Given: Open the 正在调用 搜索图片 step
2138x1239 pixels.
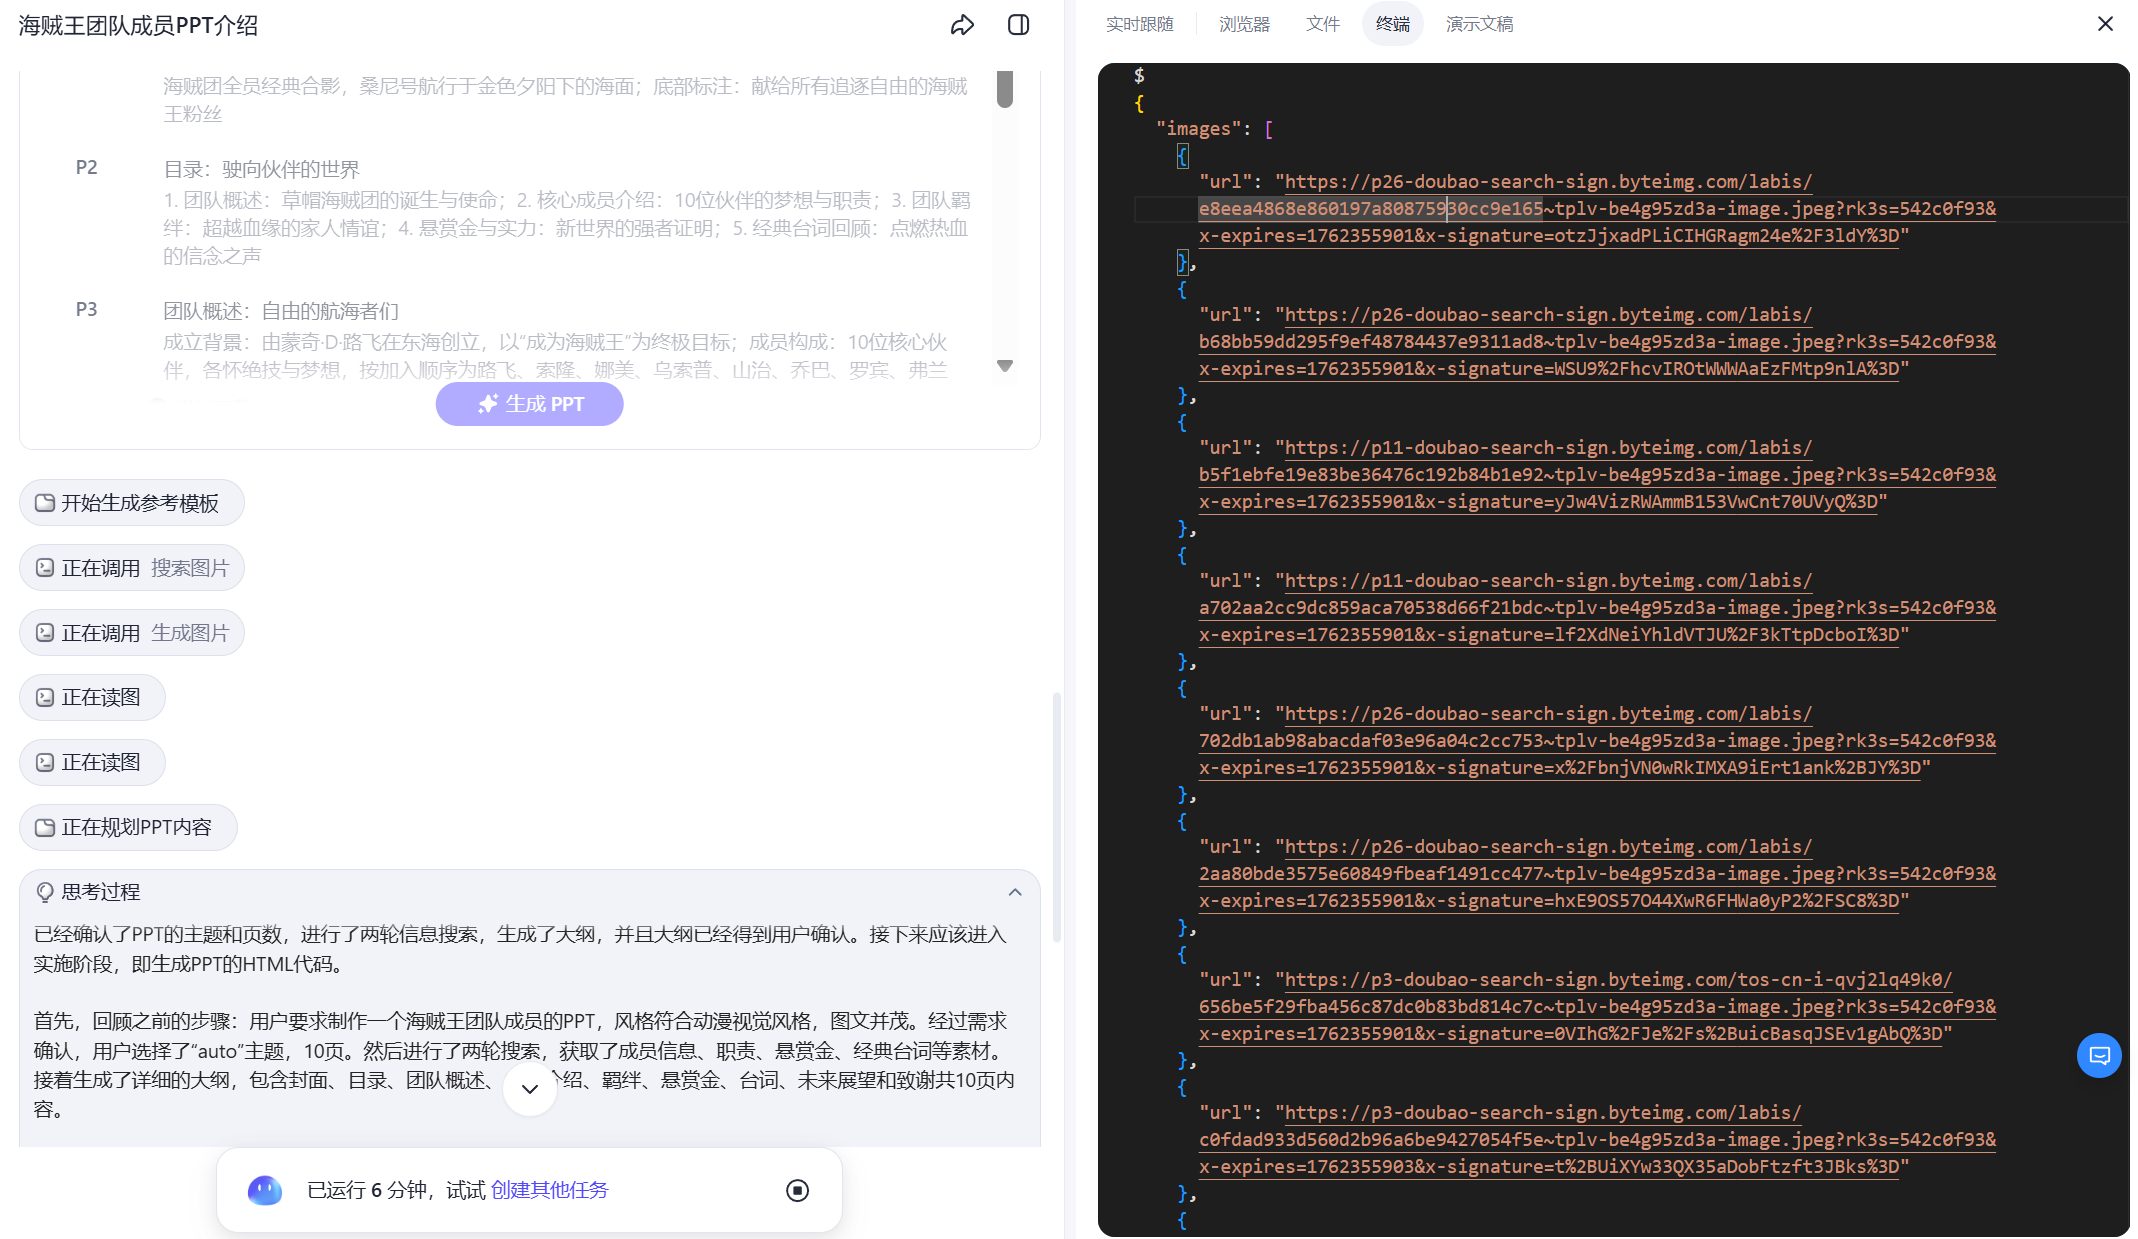Looking at the screenshot, I should click(x=131, y=568).
